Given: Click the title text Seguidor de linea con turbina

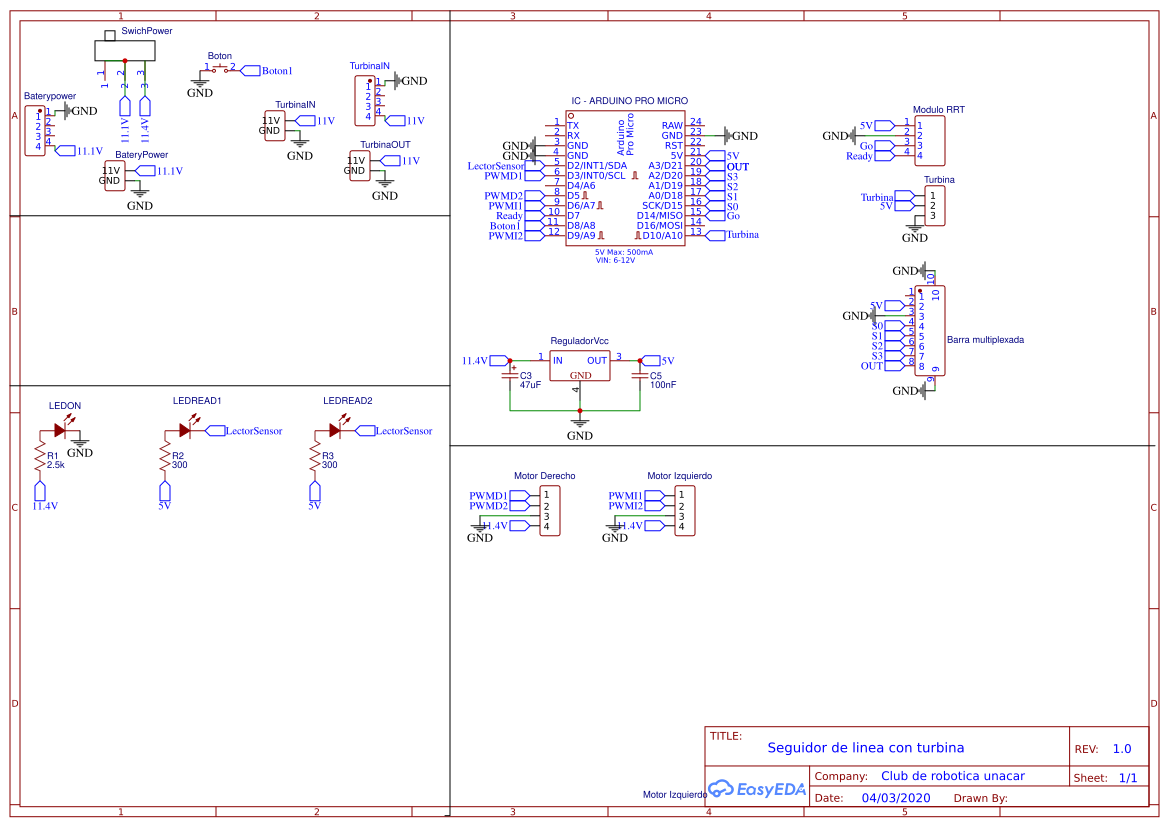Looking at the screenshot, I should pos(866,747).
